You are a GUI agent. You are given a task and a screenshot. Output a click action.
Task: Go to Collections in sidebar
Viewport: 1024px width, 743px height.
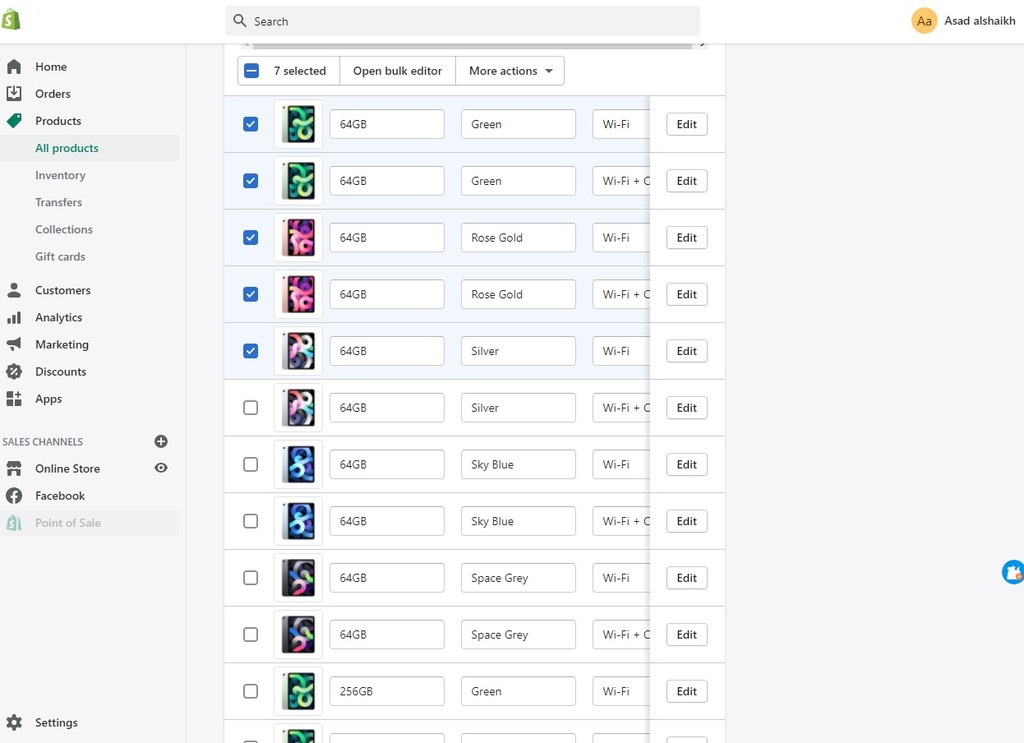(x=64, y=229)
